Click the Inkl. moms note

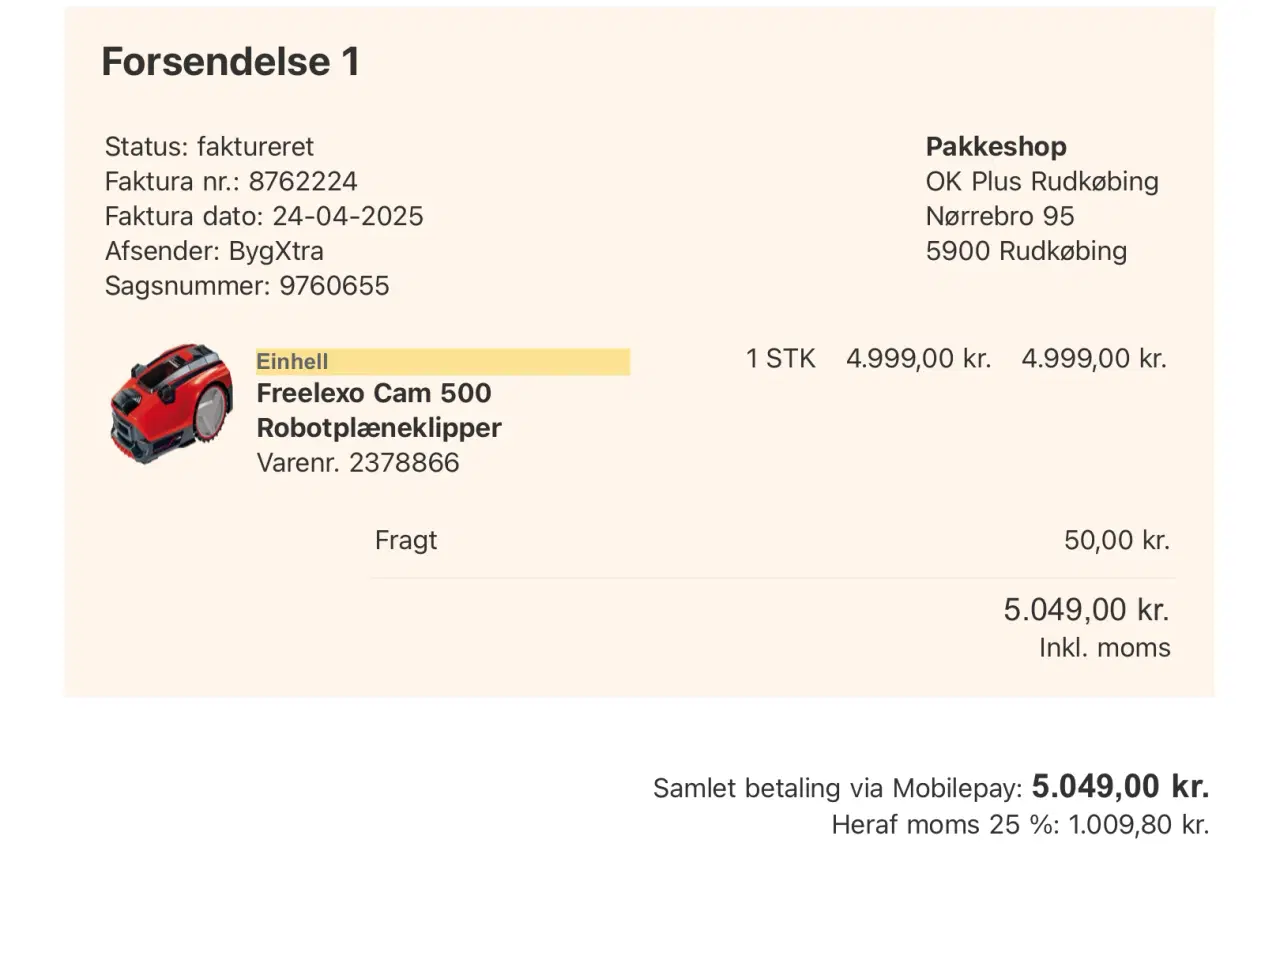click(x=1104, y=648)
